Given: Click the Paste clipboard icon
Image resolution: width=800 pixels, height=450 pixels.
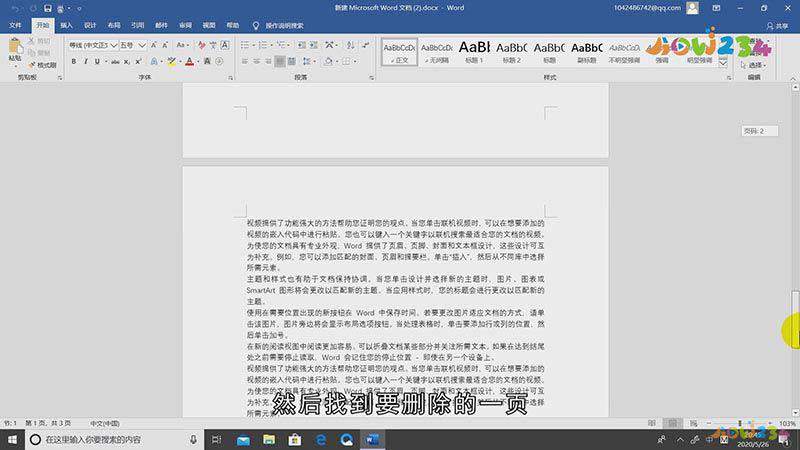Looking at the screenshot, I should [x=15, y=46].
